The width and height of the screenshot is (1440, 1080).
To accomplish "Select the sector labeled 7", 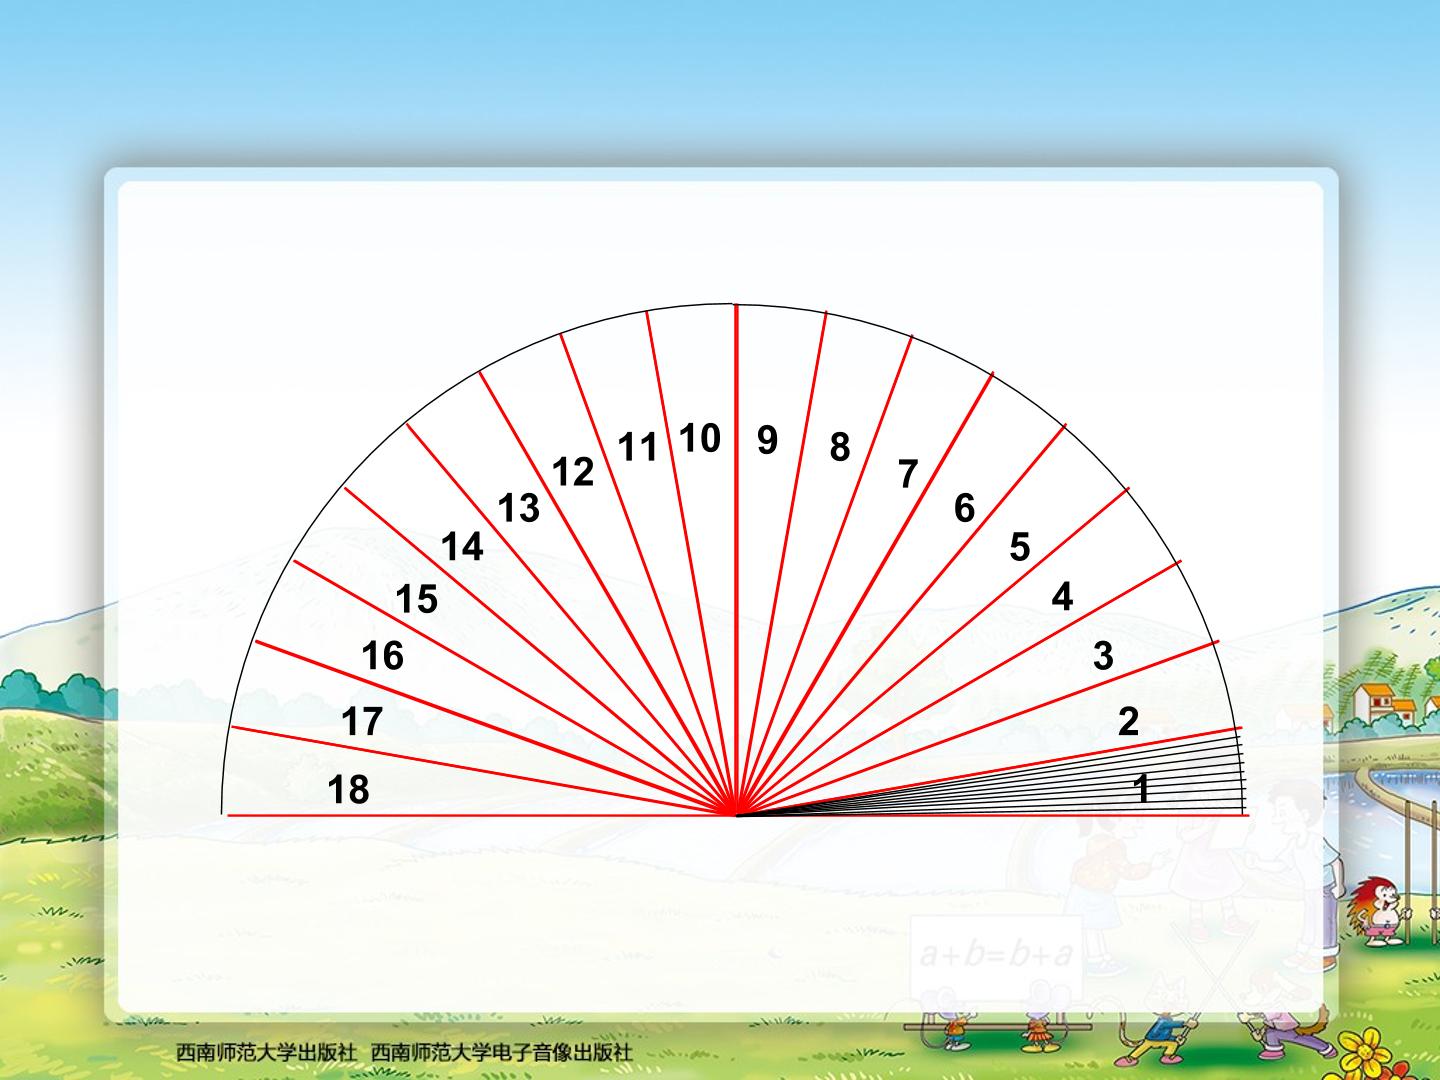I will (908, 474).
